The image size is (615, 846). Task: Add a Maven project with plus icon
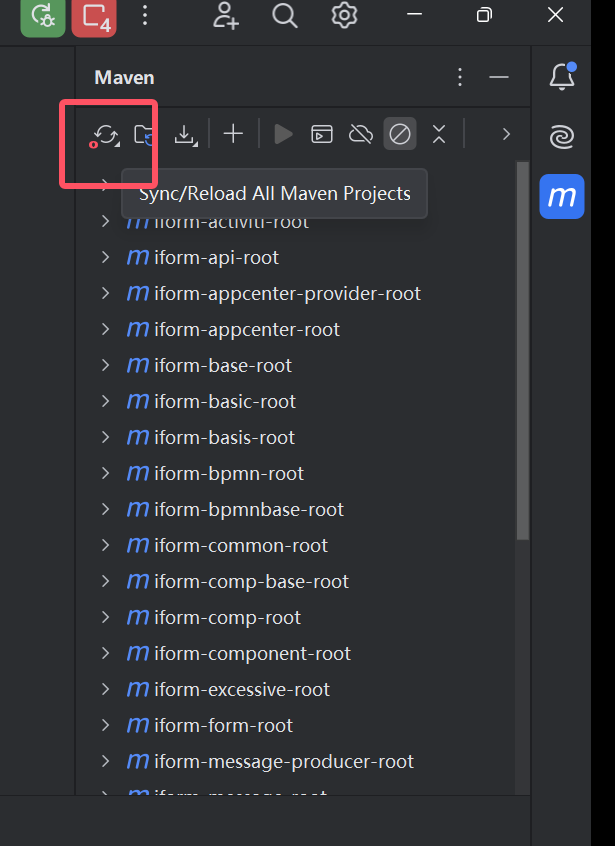coord(233,134)
